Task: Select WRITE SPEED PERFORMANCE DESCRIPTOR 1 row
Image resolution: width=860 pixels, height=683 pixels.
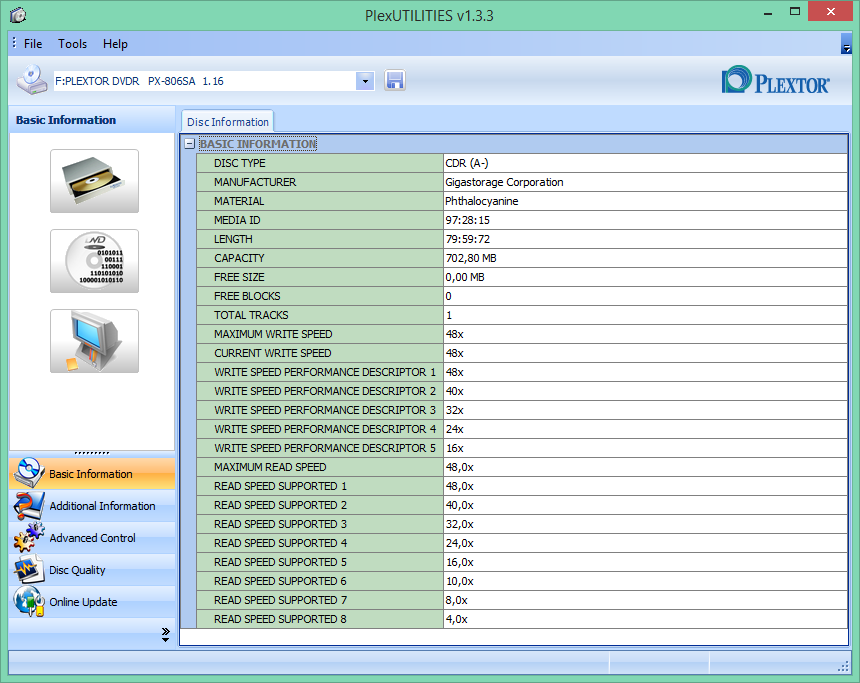Action: (522, 372)
